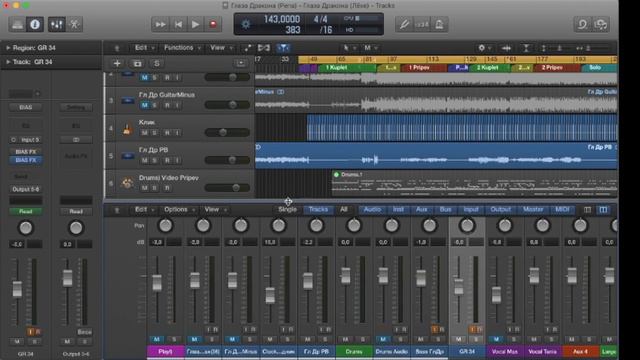
Task: Mute the Drums channel strip in mixer
Action: coord(345,340)
